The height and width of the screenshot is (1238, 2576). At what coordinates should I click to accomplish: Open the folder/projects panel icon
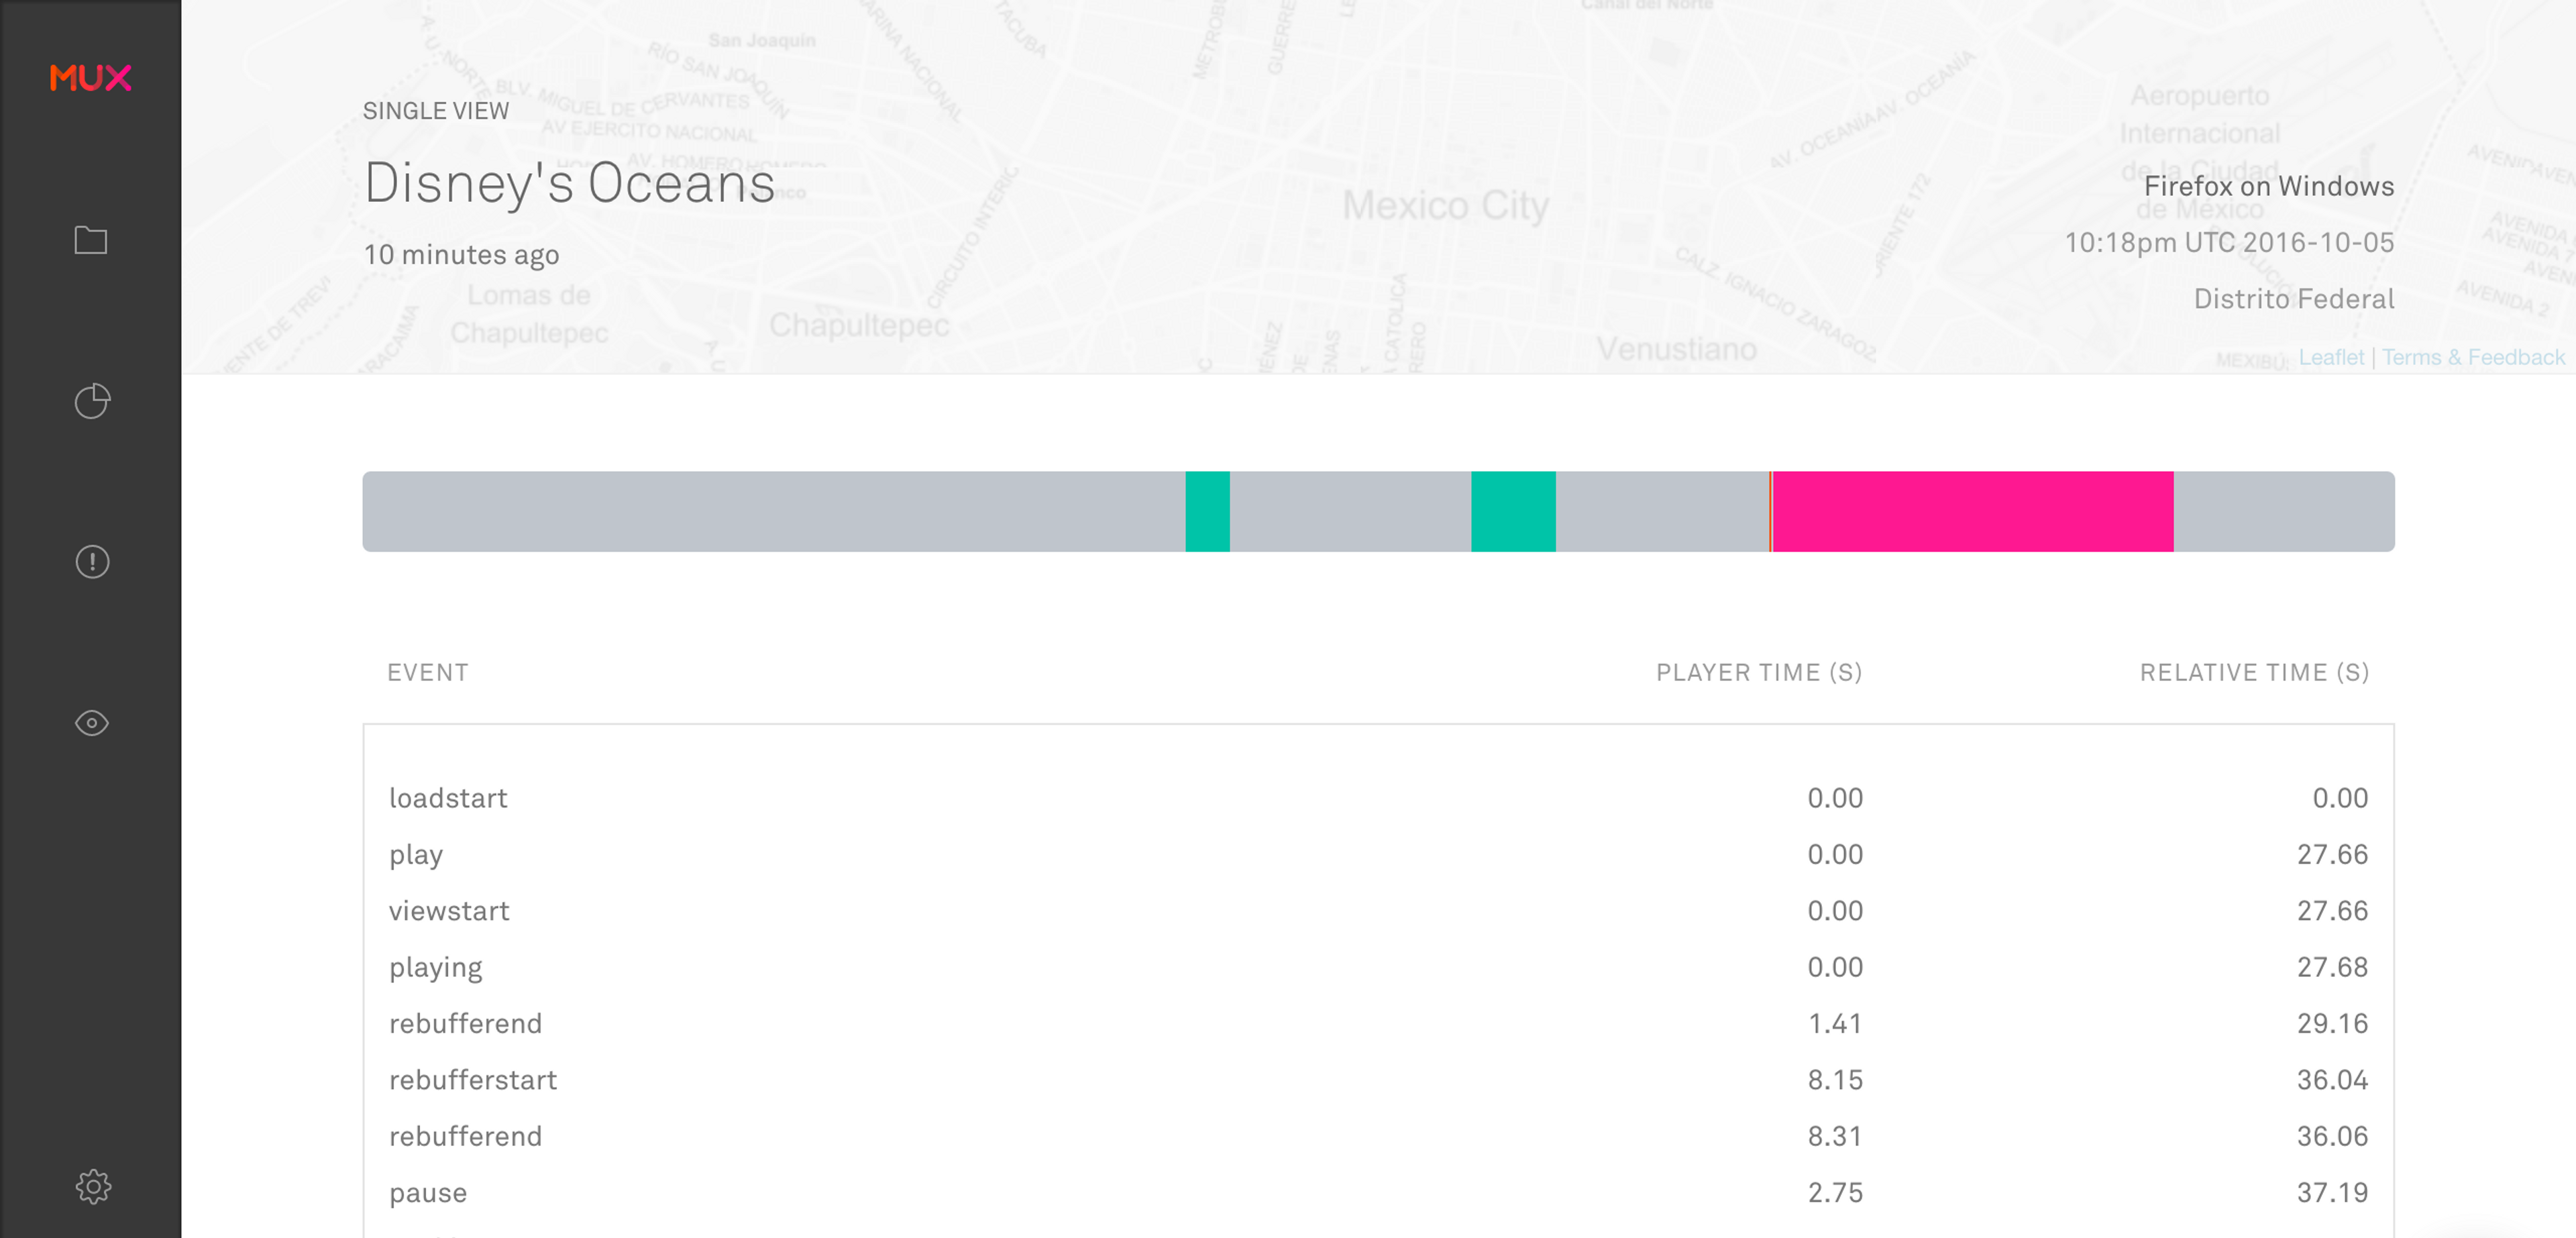point(91,242)
